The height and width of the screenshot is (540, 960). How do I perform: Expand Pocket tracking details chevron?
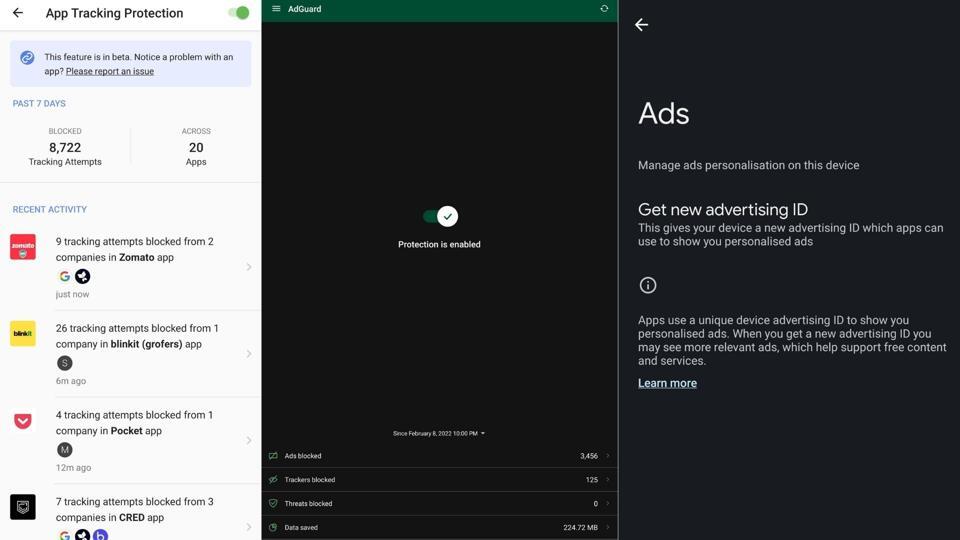pyautogui.click(x=249, y=441)
